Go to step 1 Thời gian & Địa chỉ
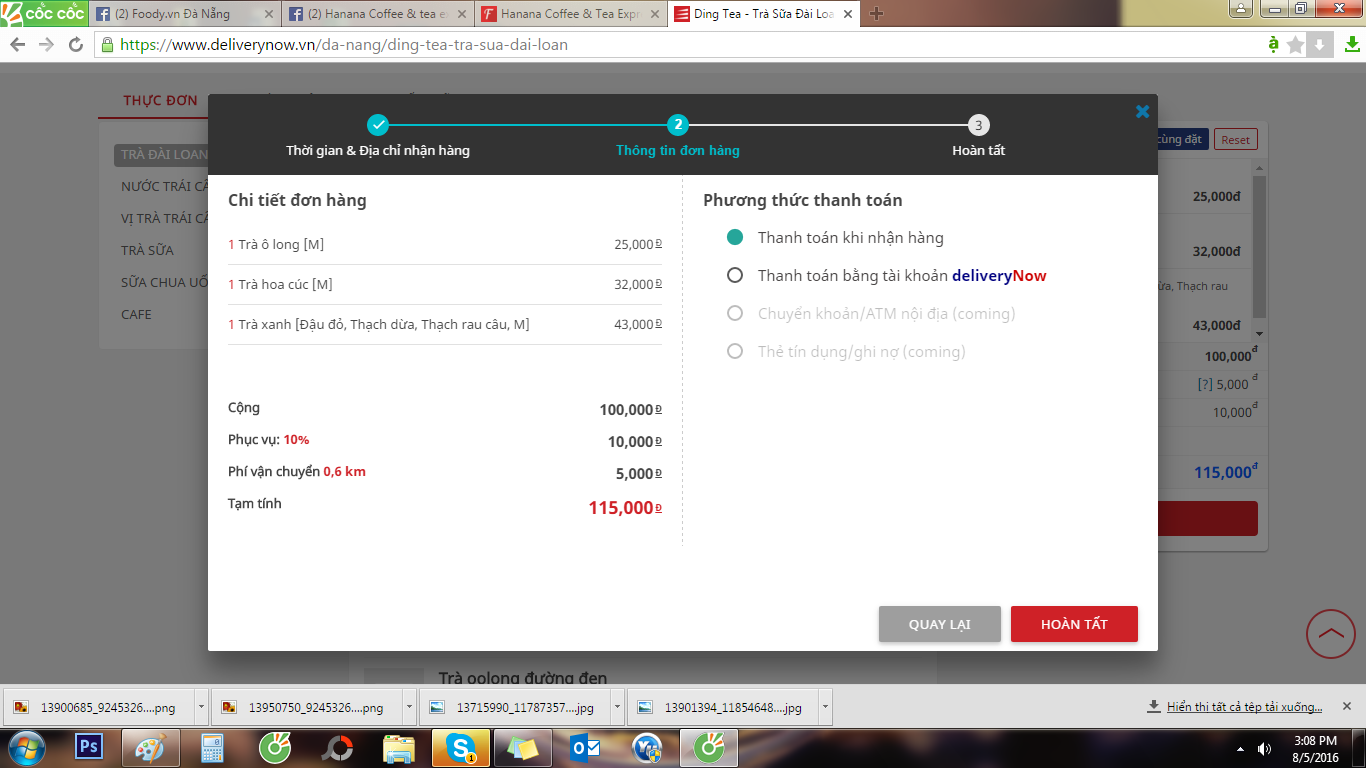This screenshot has height=768, width=1366. [x=377, y=125]
